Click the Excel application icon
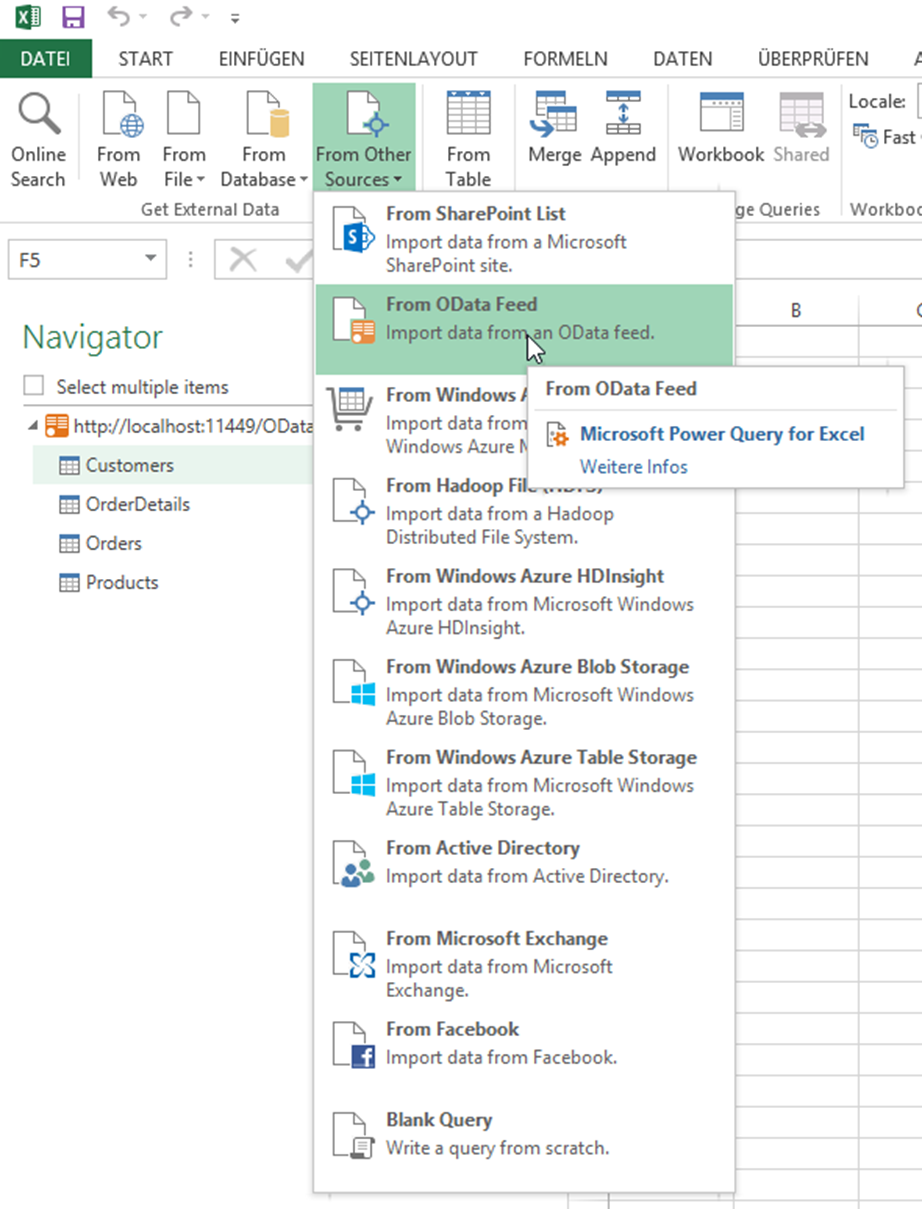This screenshot has height=1209, width=922. point(28,17)
